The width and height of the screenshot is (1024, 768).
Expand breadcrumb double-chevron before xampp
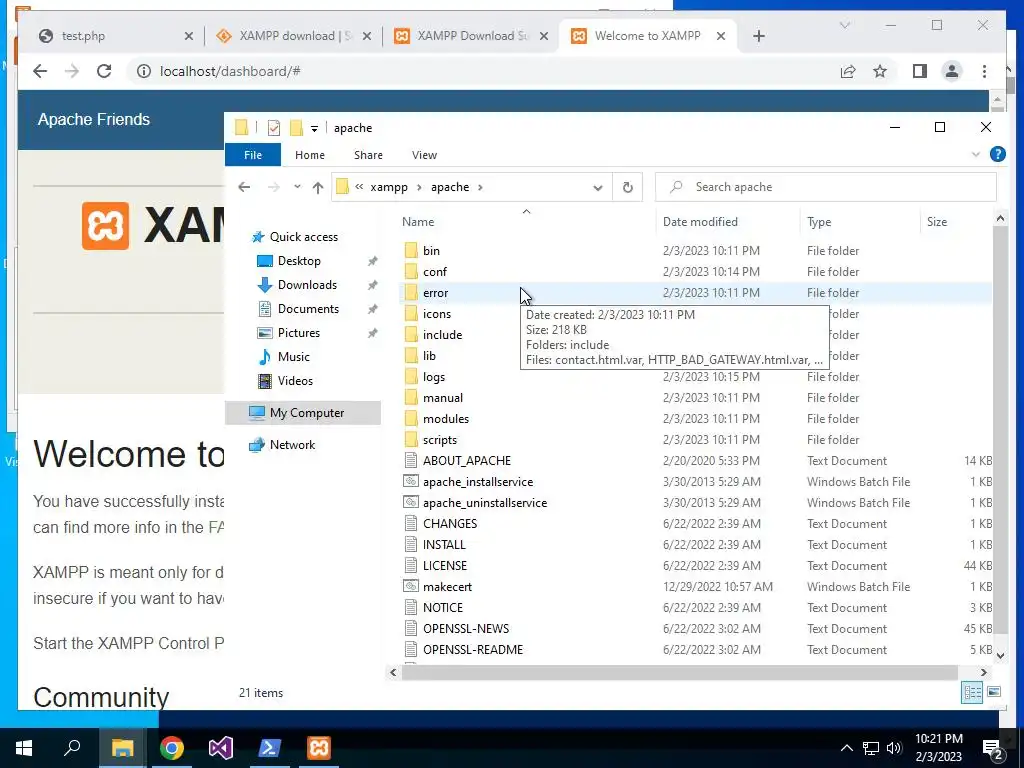pyautogui.click(x=359, y=187)
